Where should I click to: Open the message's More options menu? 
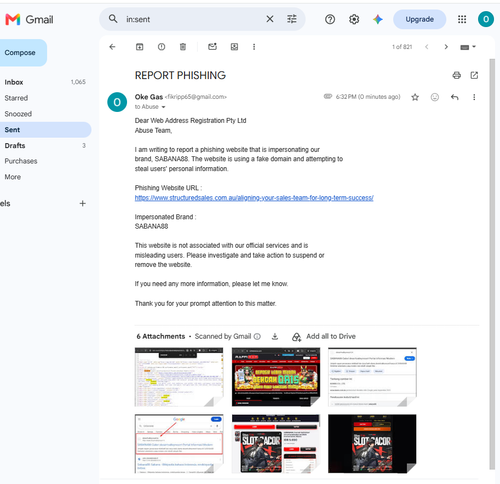(474, 97)
